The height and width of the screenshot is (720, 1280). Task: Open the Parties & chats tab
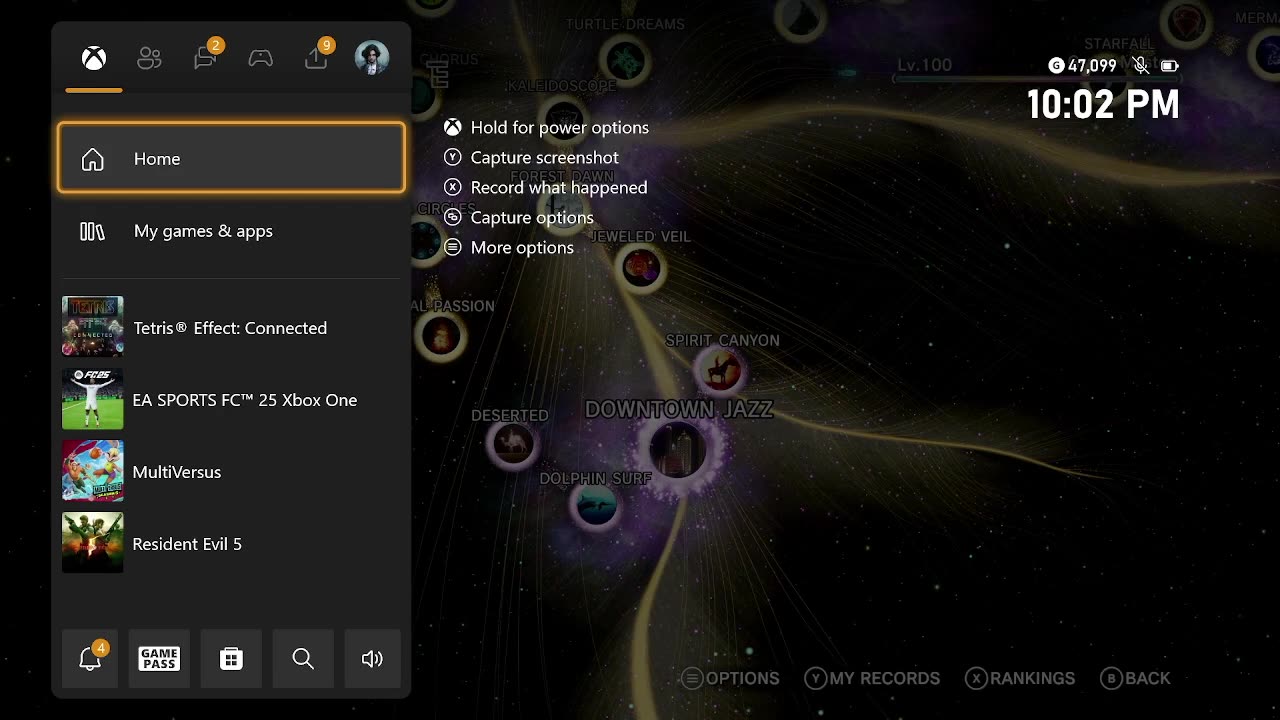[x=206, y=57]
